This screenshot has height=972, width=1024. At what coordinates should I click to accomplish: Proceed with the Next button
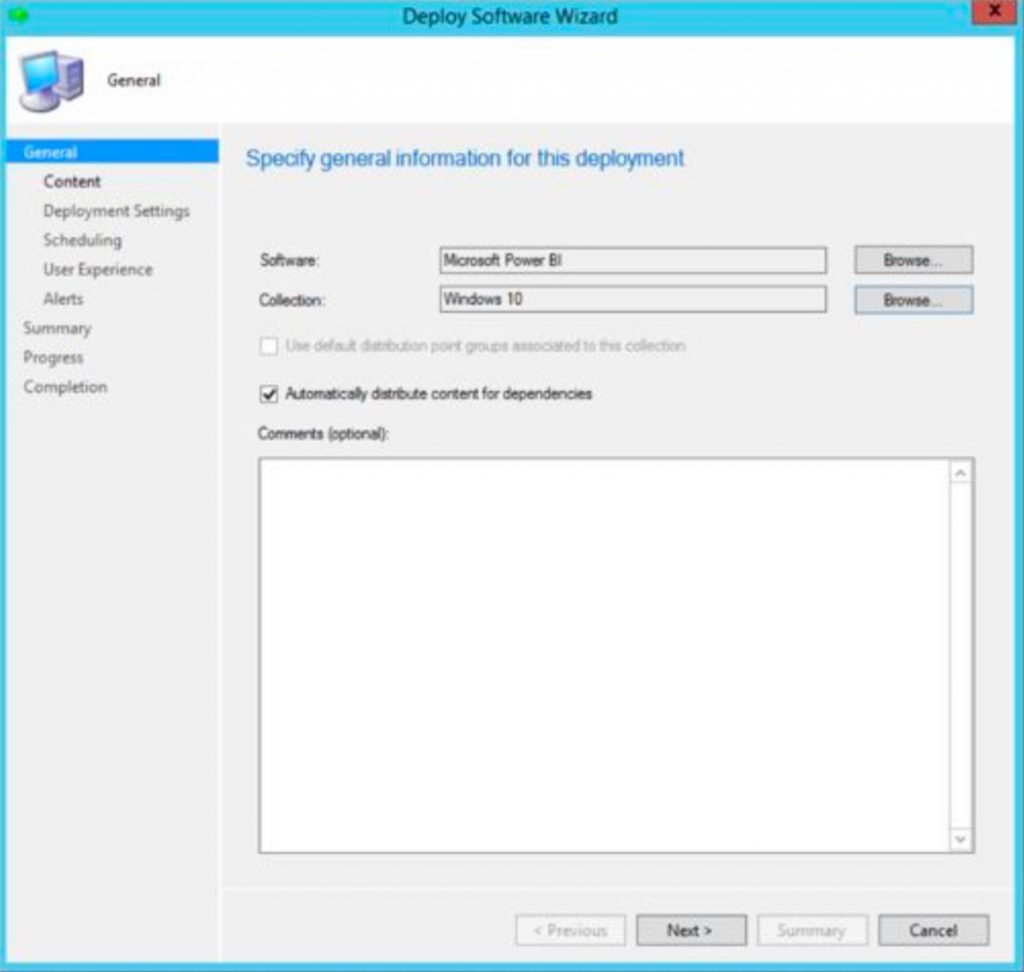pyautogui.click(x=691, y=930)
